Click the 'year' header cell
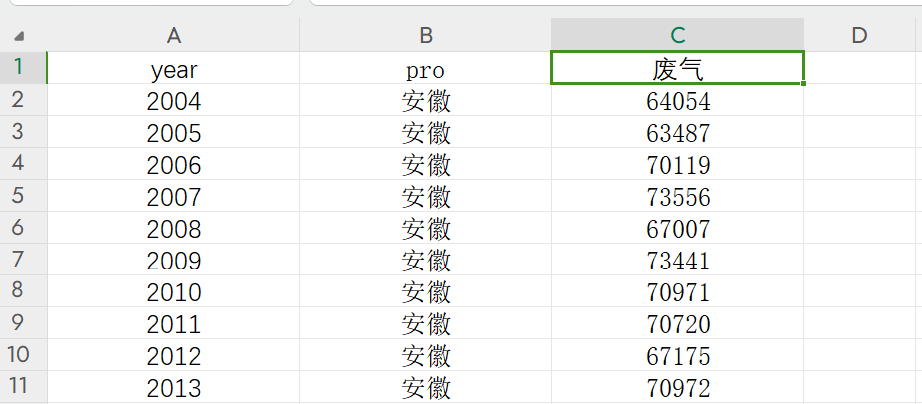The width and height of the screenshot is (922, 404). [x=174, y=69]
